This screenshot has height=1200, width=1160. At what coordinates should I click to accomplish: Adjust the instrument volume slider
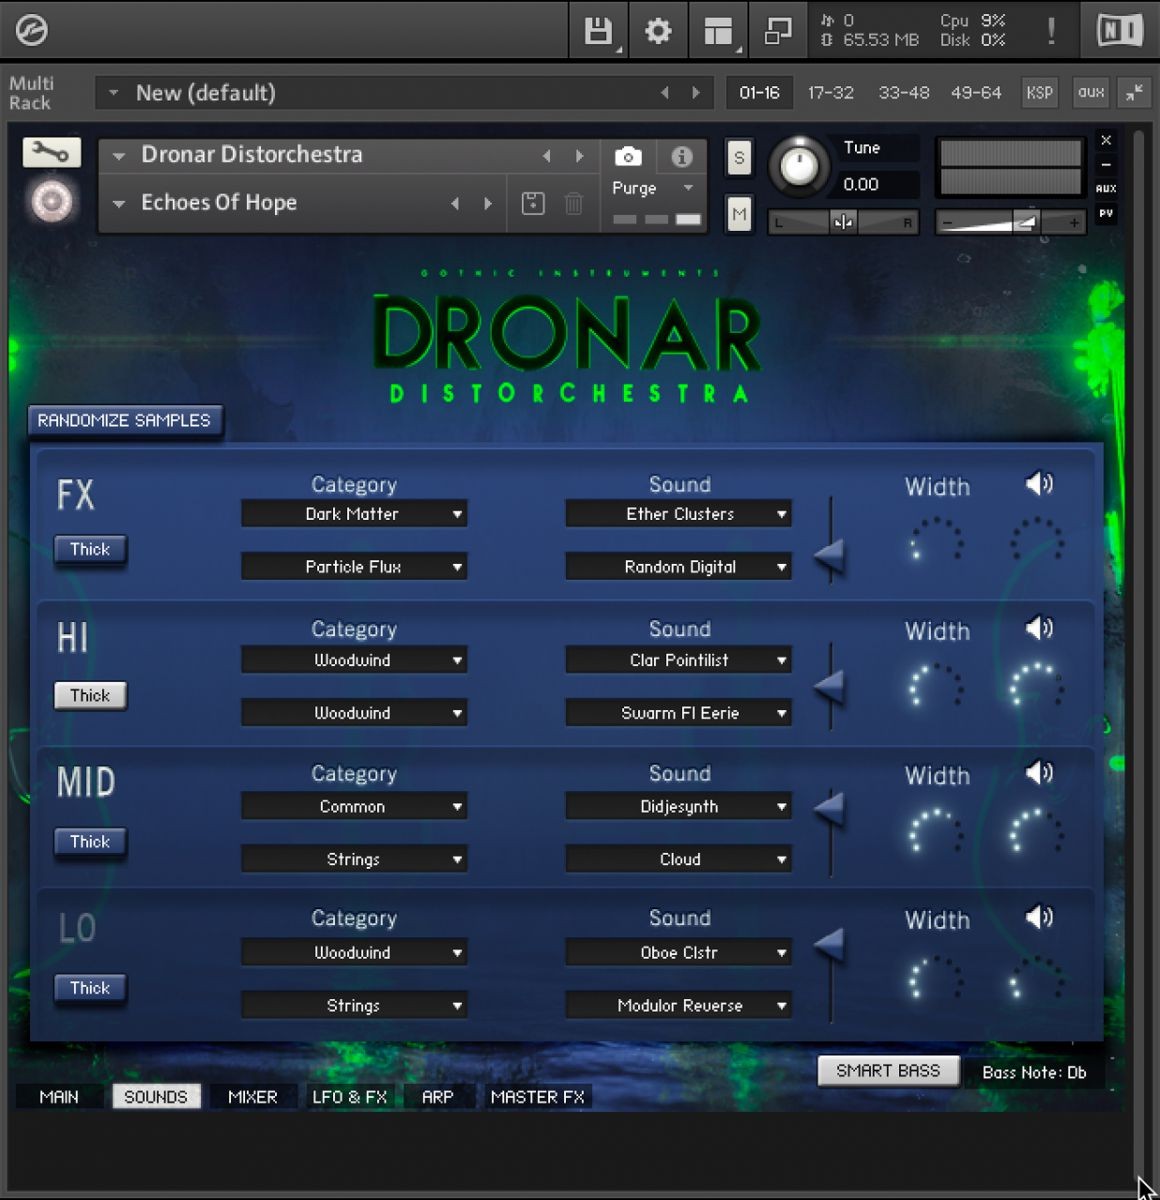coord(1010,222)
